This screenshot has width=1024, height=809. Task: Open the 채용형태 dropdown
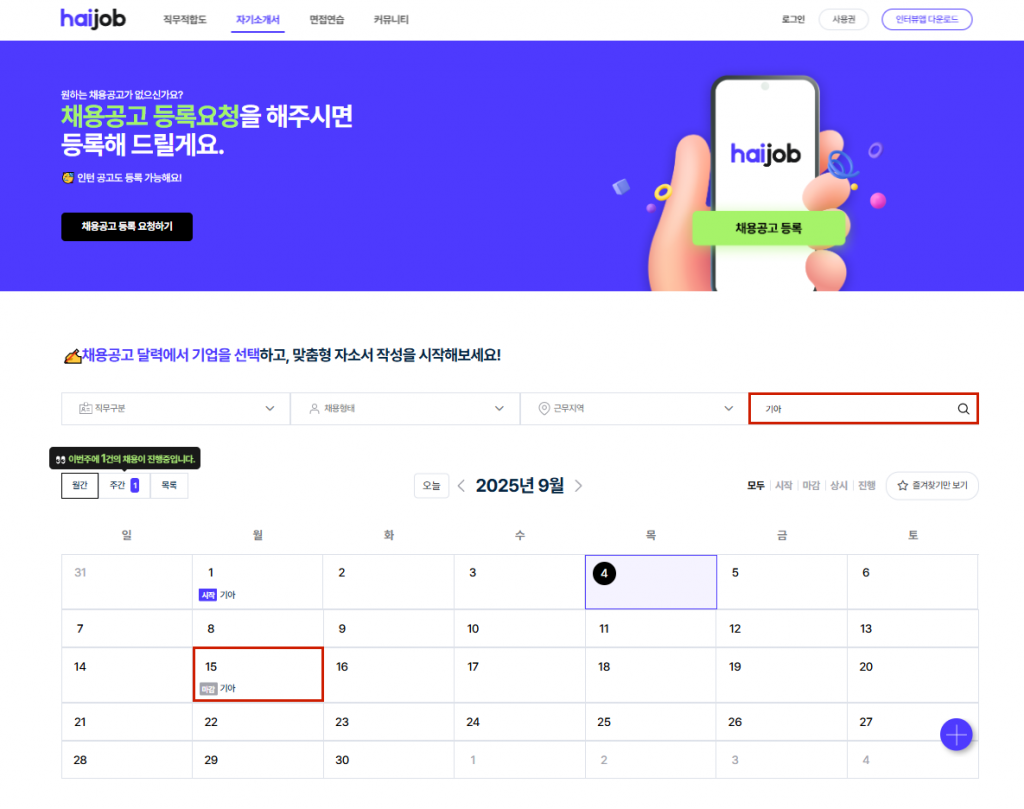(405, 409)
